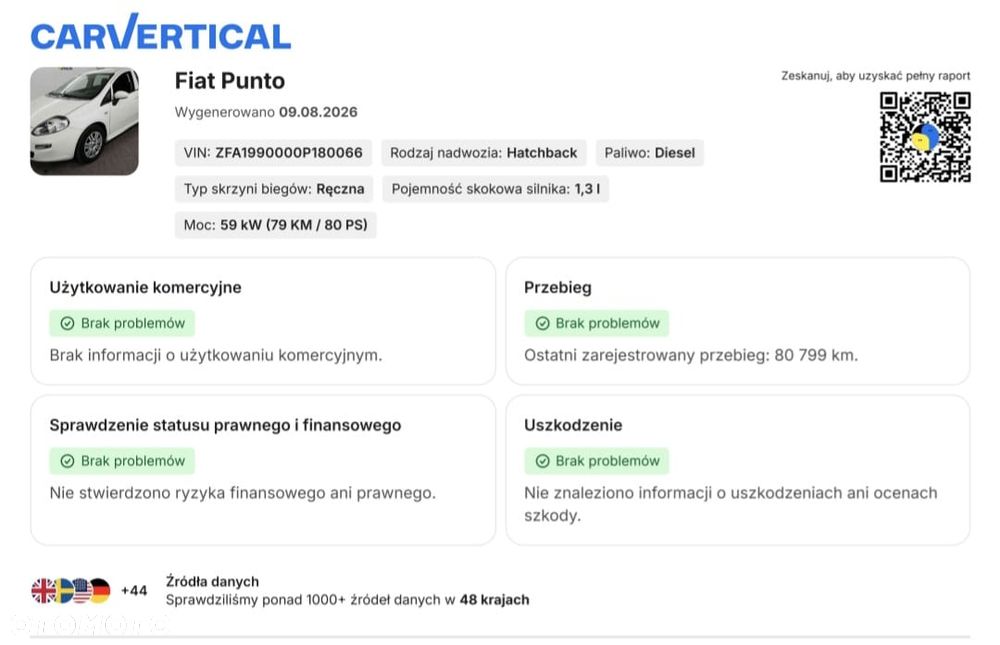Click Nie stwierdzono ryzyka finansowego text

point(242,493)
